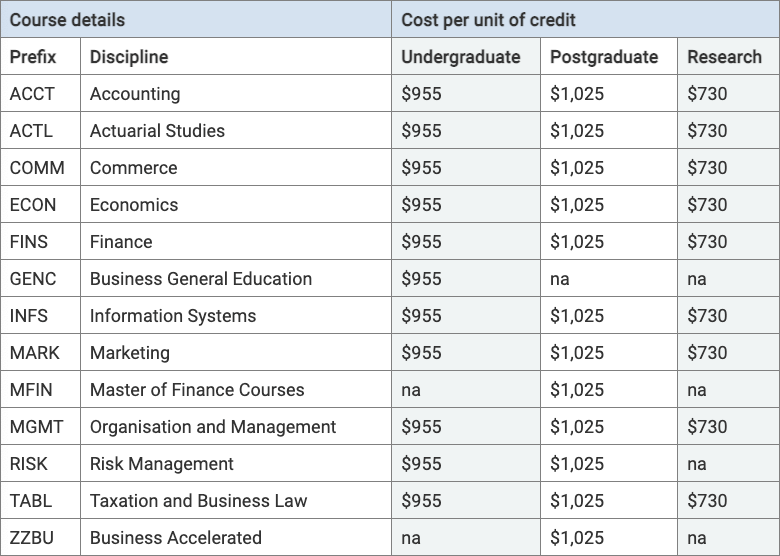Select the Master of Finance Courses cell

tap(197, 390)
